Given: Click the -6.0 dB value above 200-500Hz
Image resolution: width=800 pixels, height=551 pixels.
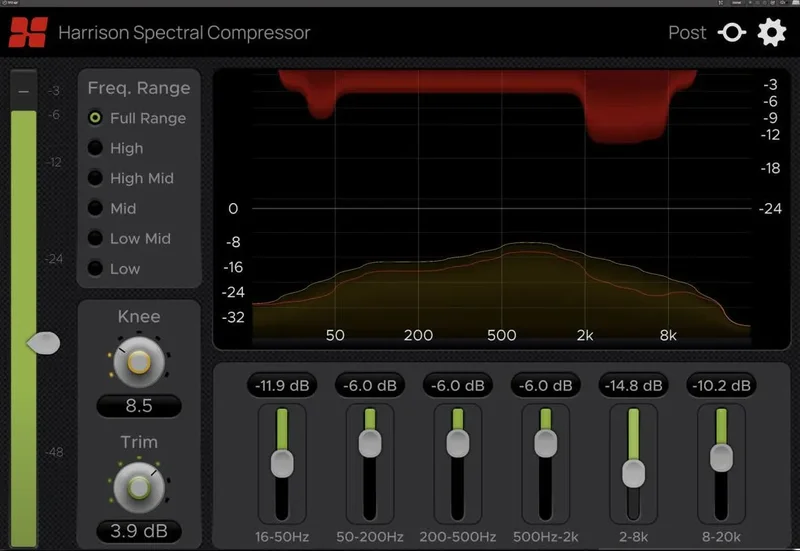Looking at the screenshot, I should [458, 385].
